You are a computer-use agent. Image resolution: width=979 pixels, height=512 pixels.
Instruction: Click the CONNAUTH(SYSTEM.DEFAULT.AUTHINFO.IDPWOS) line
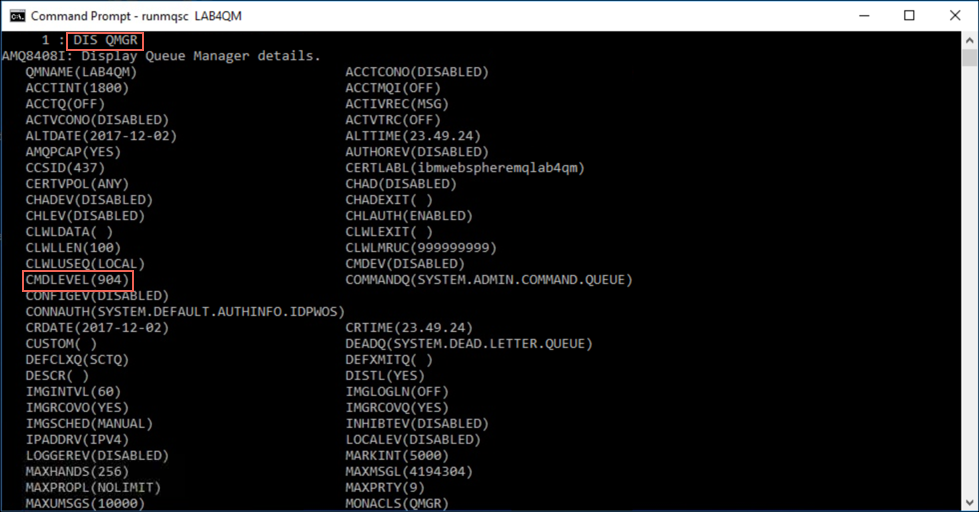pyautogui.click(x=185, y=312)
